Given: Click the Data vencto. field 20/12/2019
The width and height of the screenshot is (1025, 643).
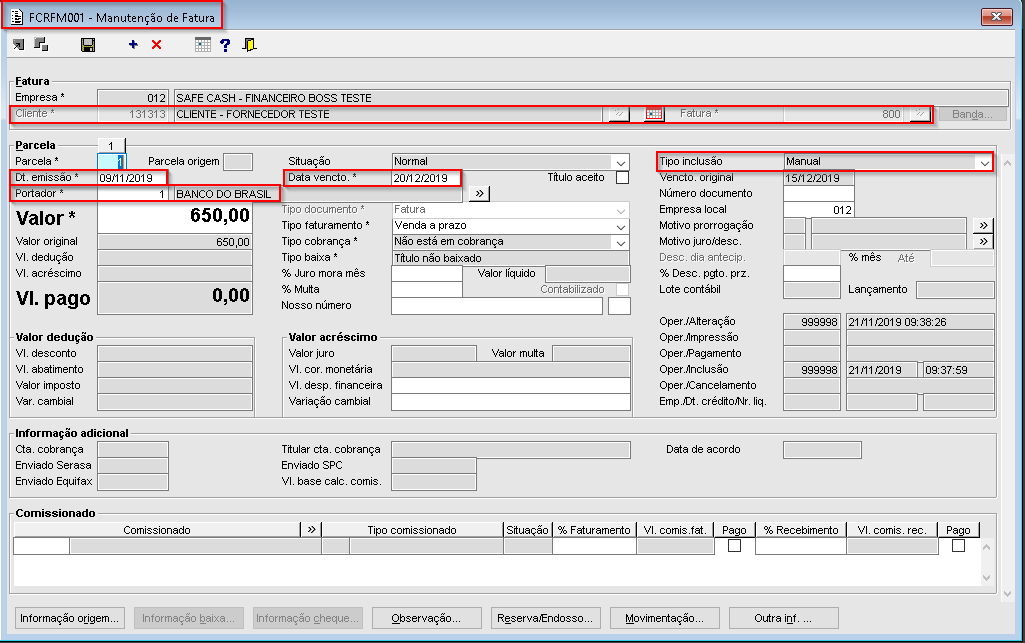Looking at the screenshot, I should (426, 178).
